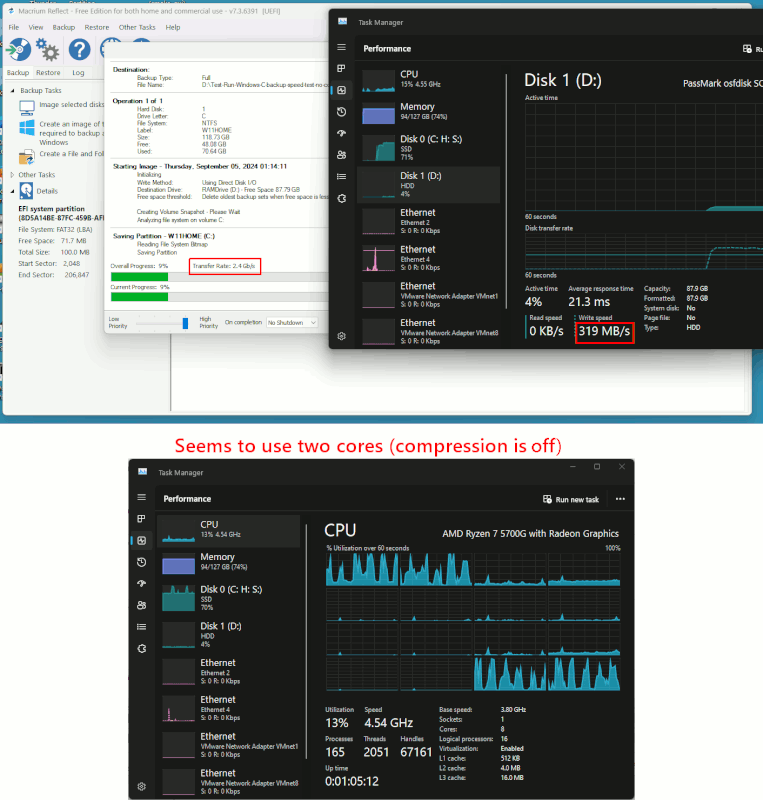Open Settings gear in bottom Task Manager

pyautogui.click(x=141, y=786)
